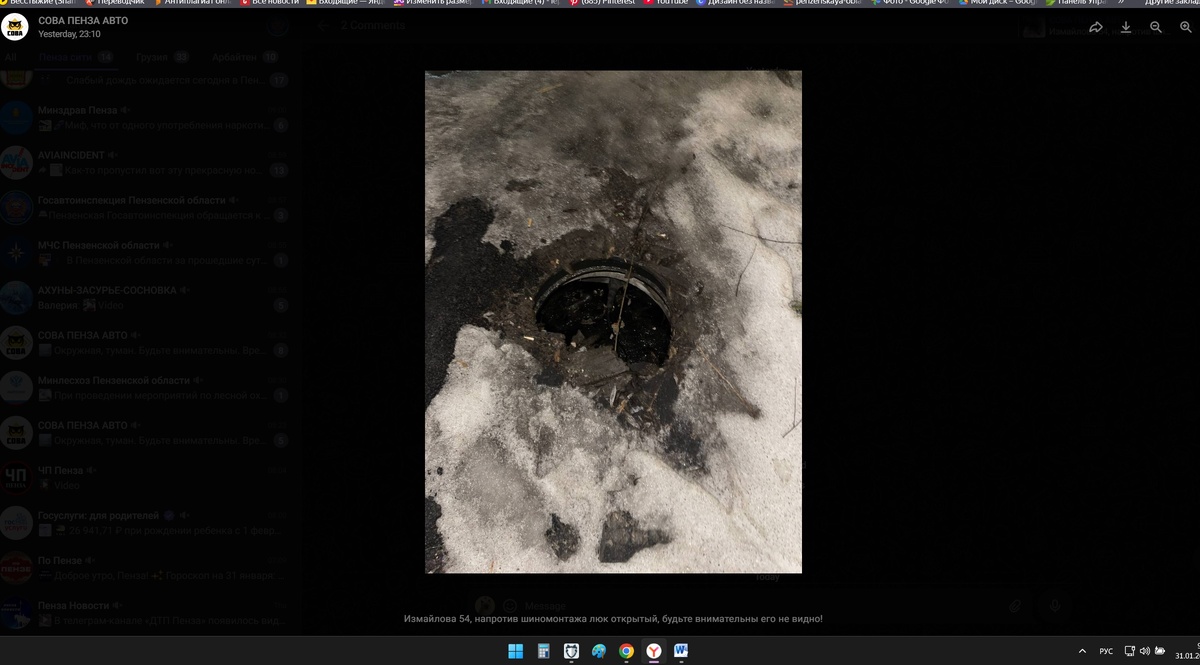Viewport: 1200px width, 665px height.
Task: Open Yandex Browser from the taskbar
Action: (653, 651)
